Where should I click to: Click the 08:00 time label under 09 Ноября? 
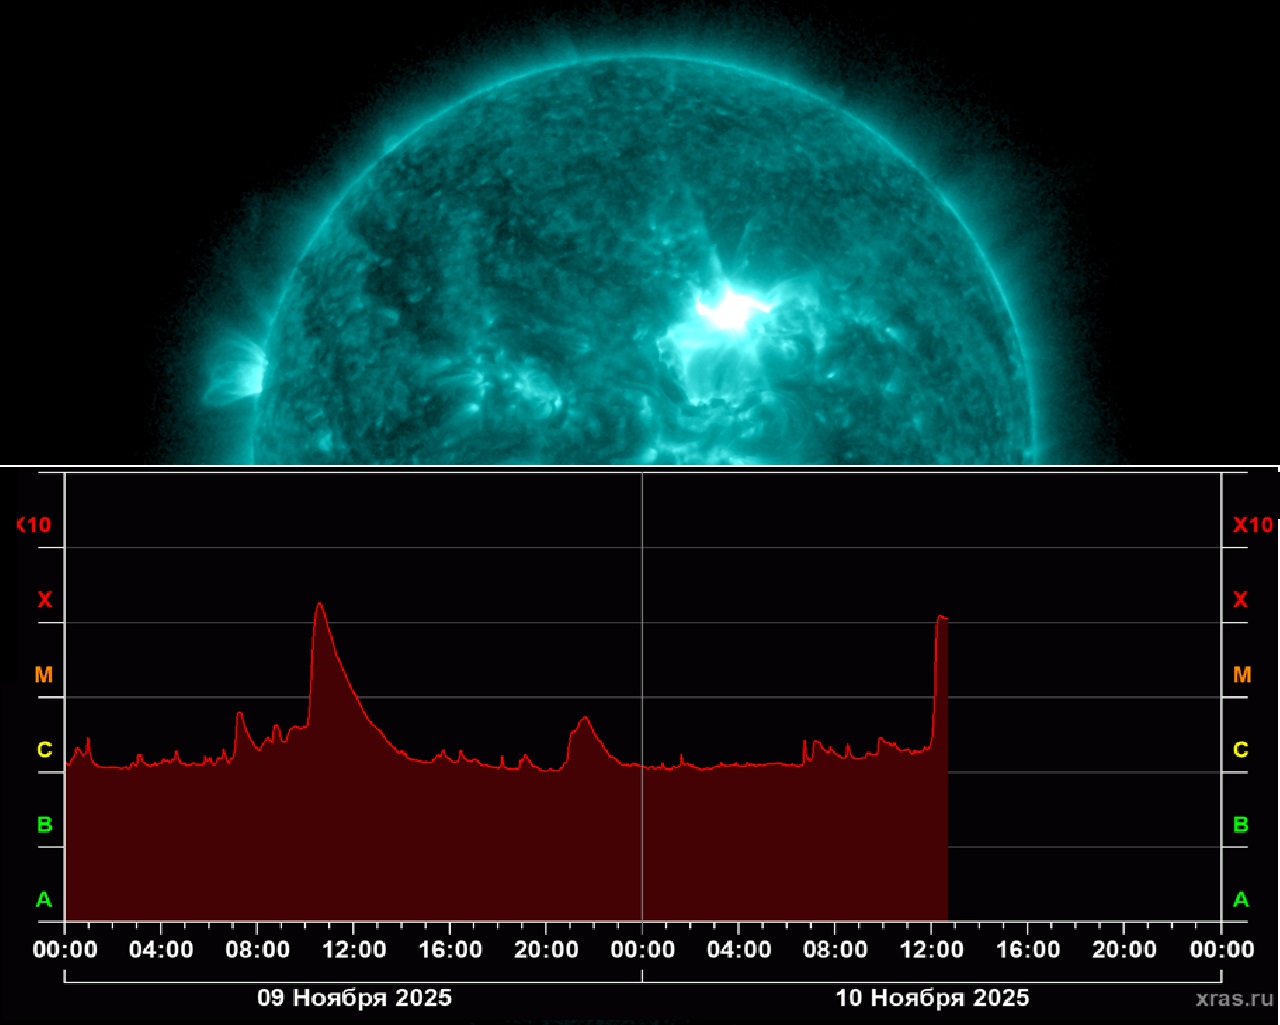click(257, 949)
